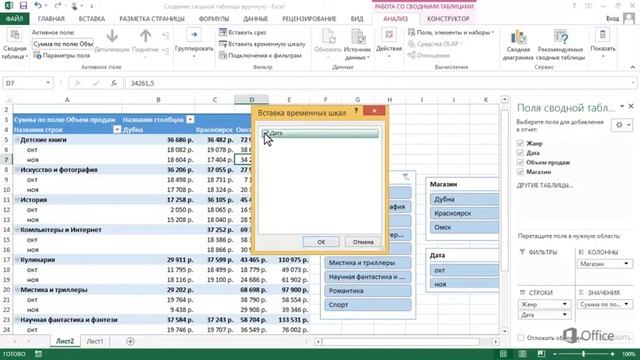The width and height of the screenshot is (640, 360).
Task: Close the pivot table fields pane
Action: (631, 106)
